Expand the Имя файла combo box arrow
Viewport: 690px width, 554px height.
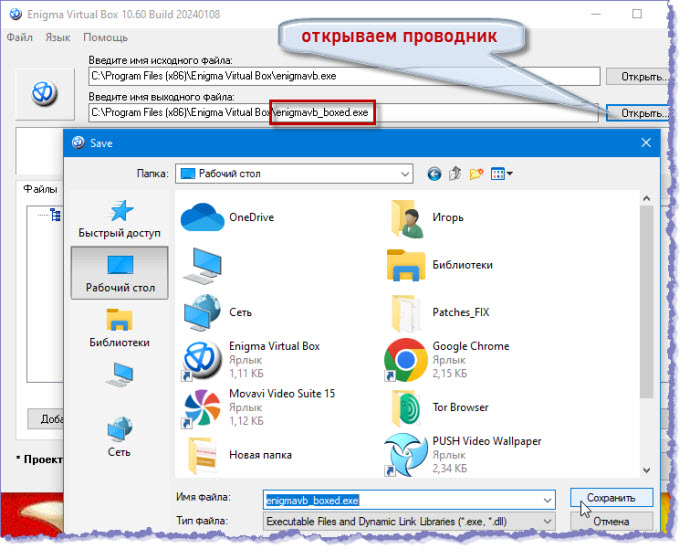547,500
